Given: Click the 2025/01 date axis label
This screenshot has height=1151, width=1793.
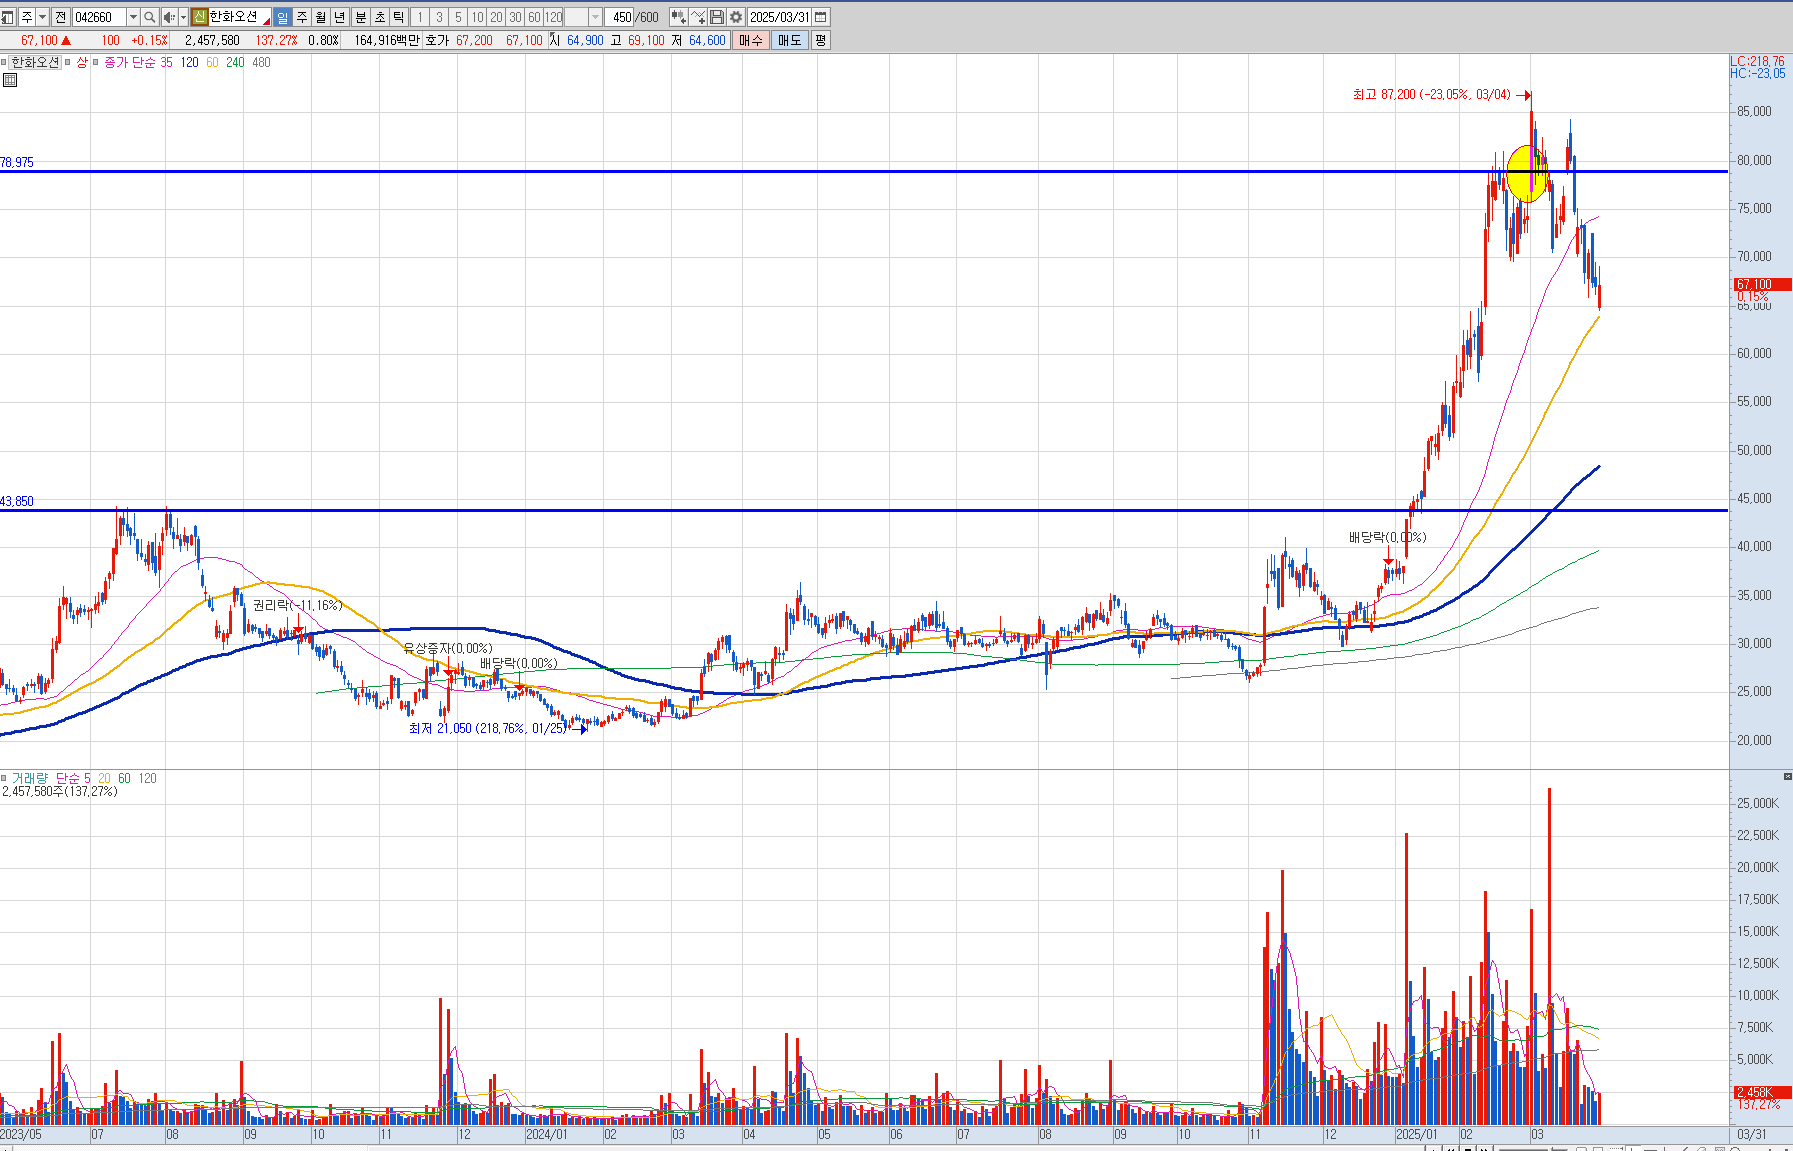Looking at the screenshot, I should [x=1416, y=1135].
